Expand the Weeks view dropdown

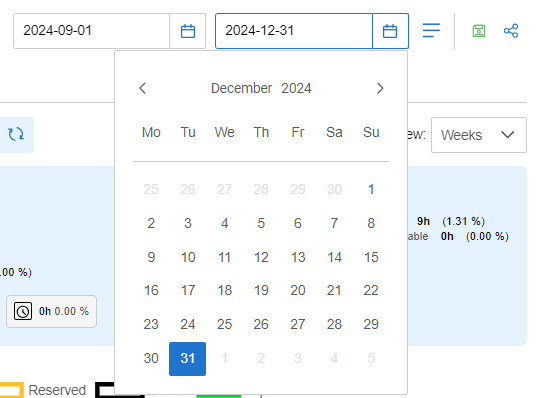pyautogui.click(x=479, y=135)
